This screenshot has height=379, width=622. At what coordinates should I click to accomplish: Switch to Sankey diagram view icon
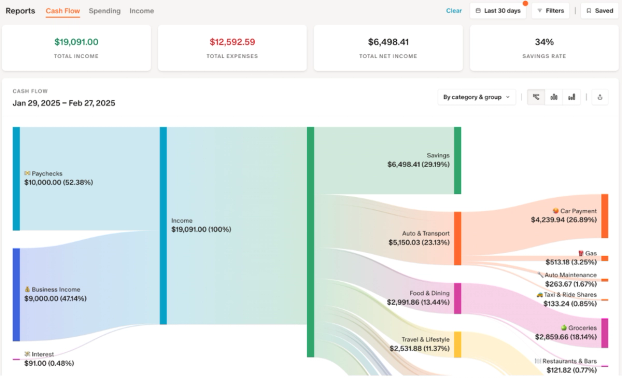(536, 97)
